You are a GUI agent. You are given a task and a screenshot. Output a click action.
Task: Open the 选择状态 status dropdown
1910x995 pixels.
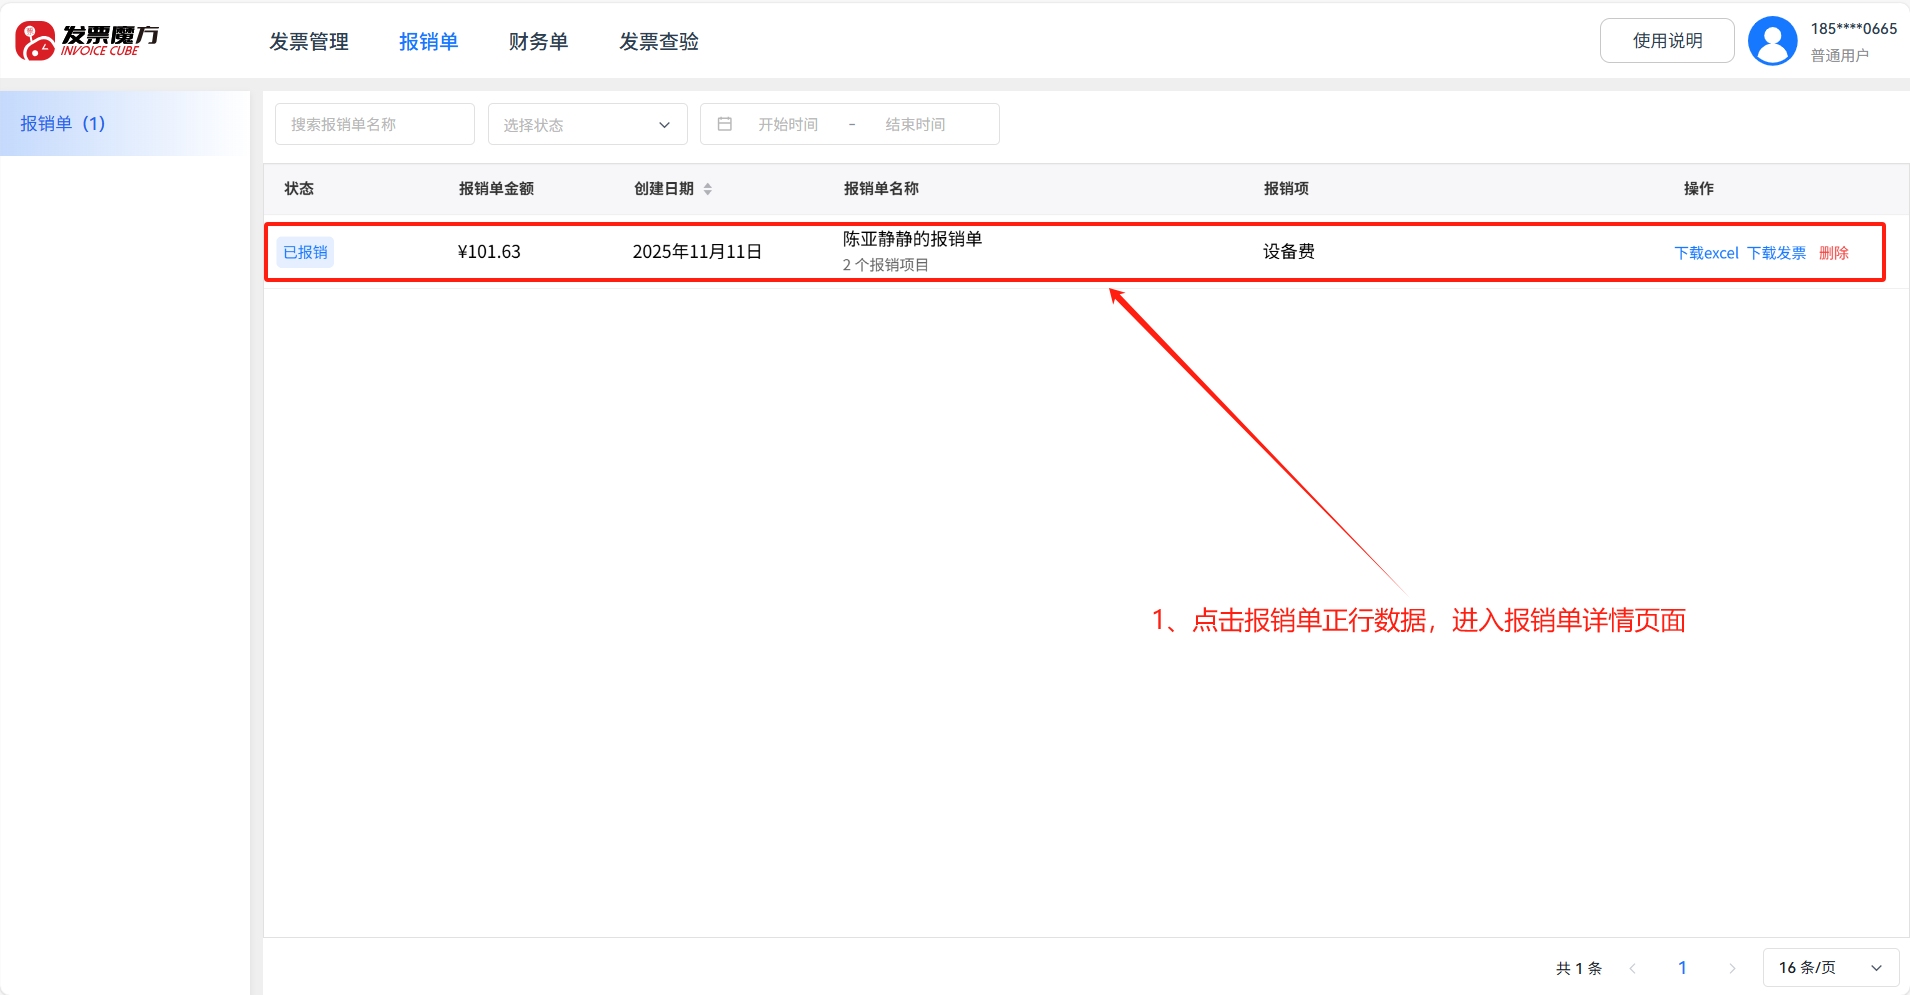[x=587, y=124]
